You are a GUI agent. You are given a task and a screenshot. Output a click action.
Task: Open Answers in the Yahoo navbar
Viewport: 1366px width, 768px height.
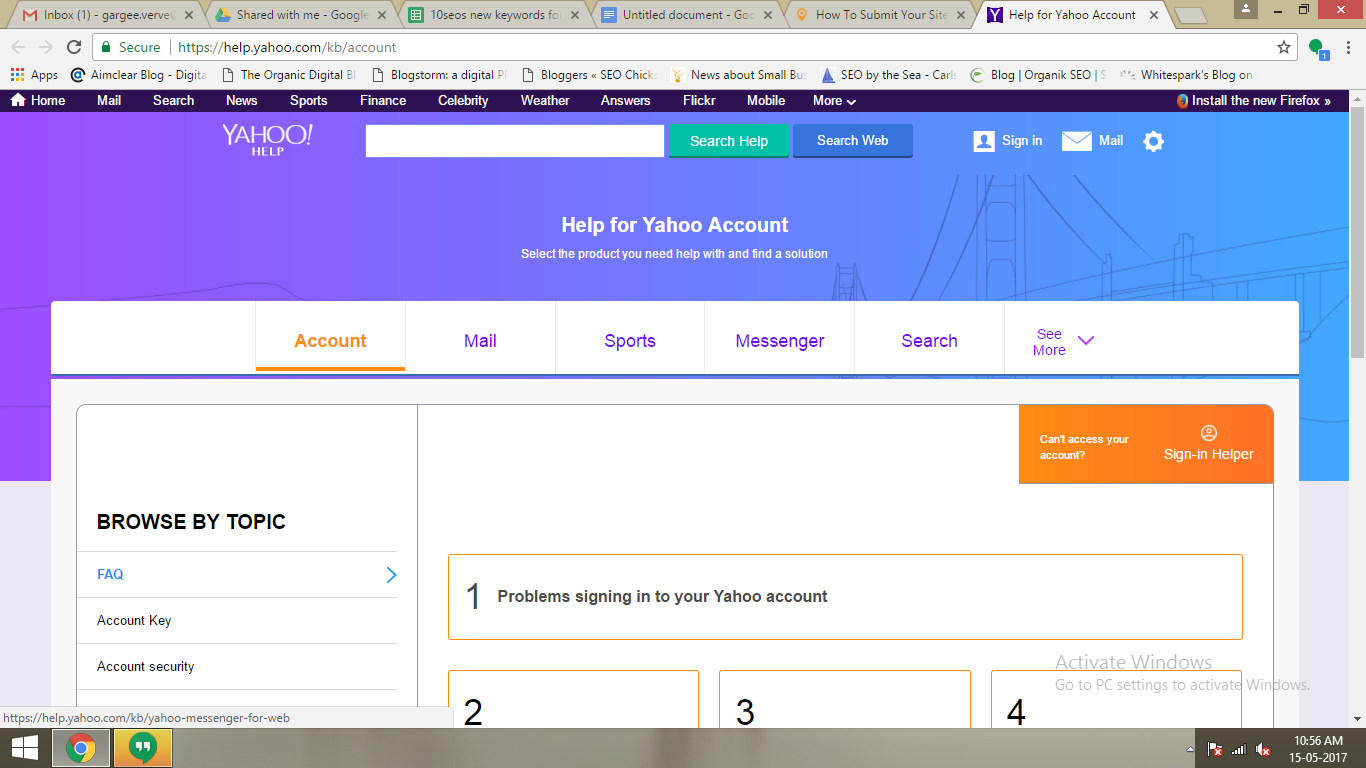coord(626,100)
